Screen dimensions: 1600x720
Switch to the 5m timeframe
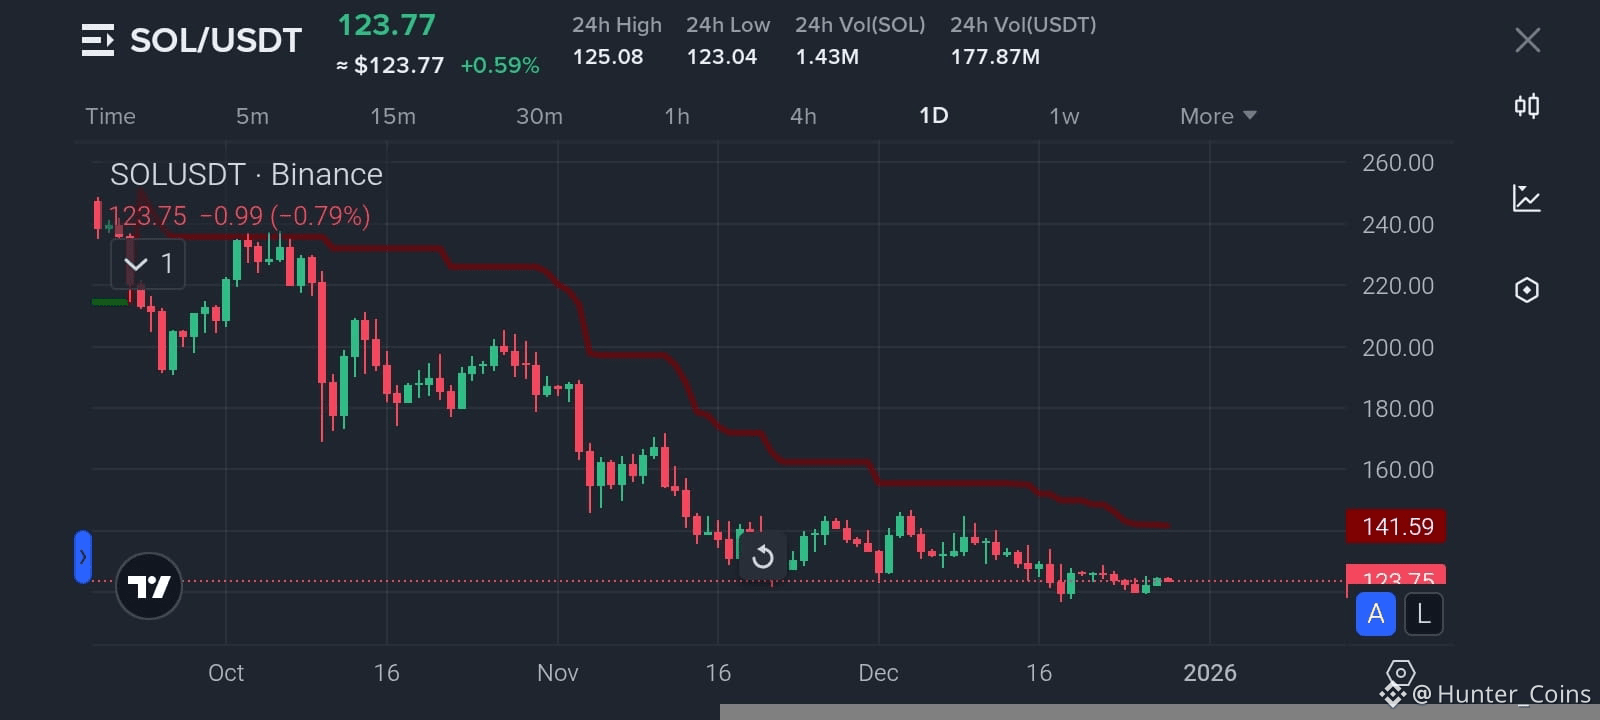tap(252, 116)
